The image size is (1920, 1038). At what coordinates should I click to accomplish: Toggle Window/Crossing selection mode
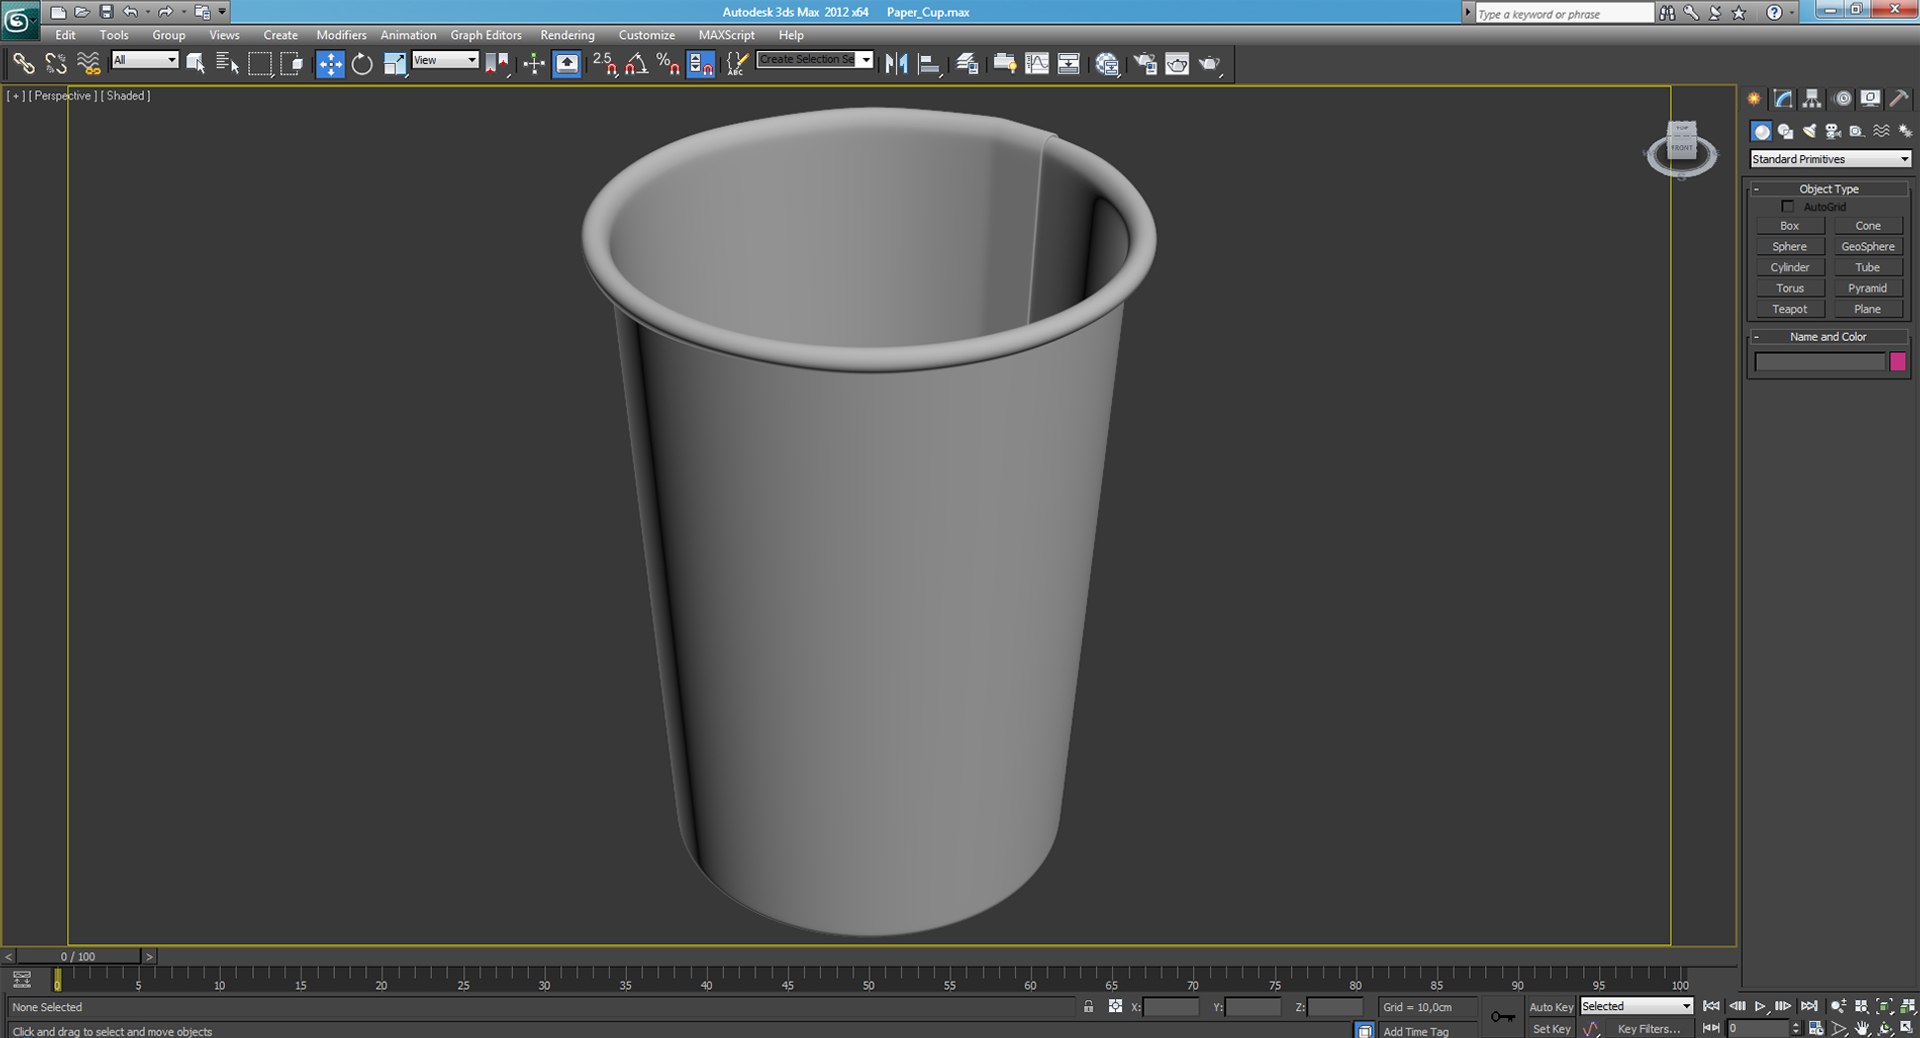pos(292,64)
